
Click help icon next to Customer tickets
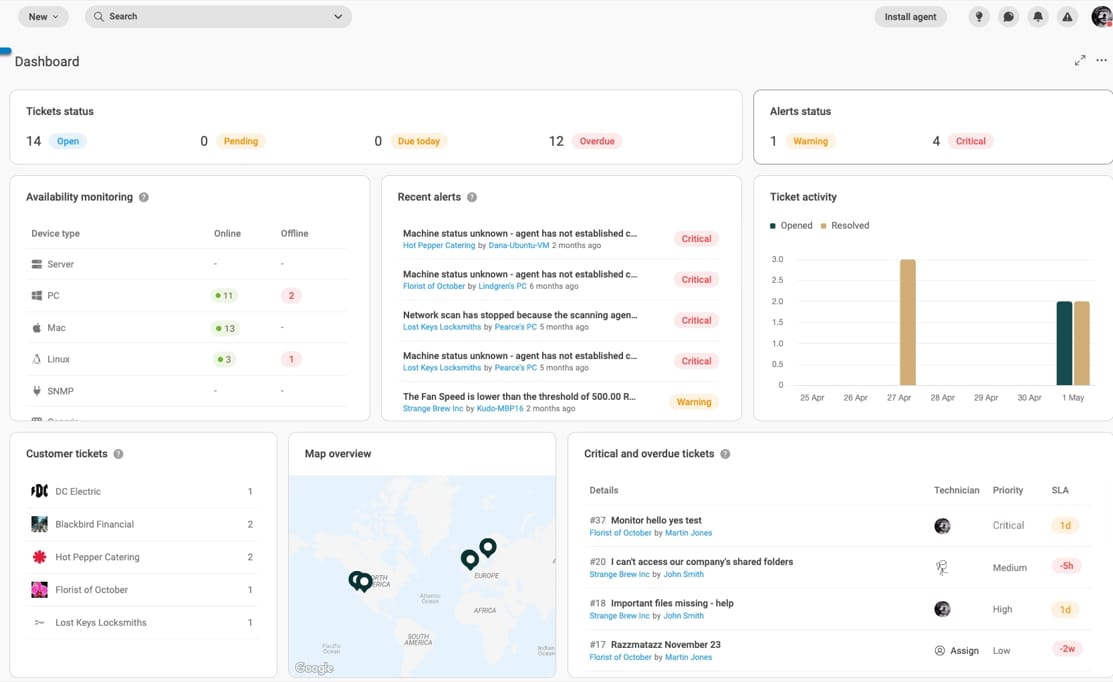pyautogui.click(x=119, y=454)
